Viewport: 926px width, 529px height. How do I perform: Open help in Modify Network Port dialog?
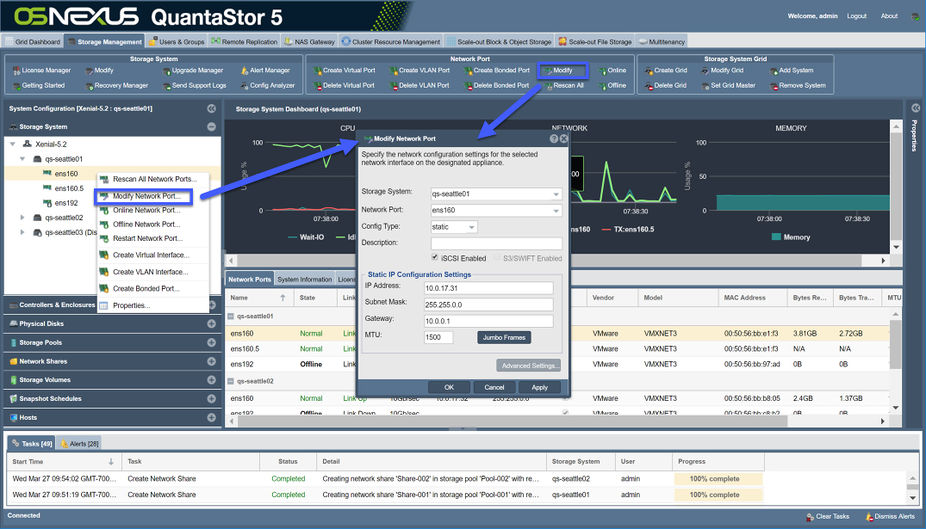(554, 139)
